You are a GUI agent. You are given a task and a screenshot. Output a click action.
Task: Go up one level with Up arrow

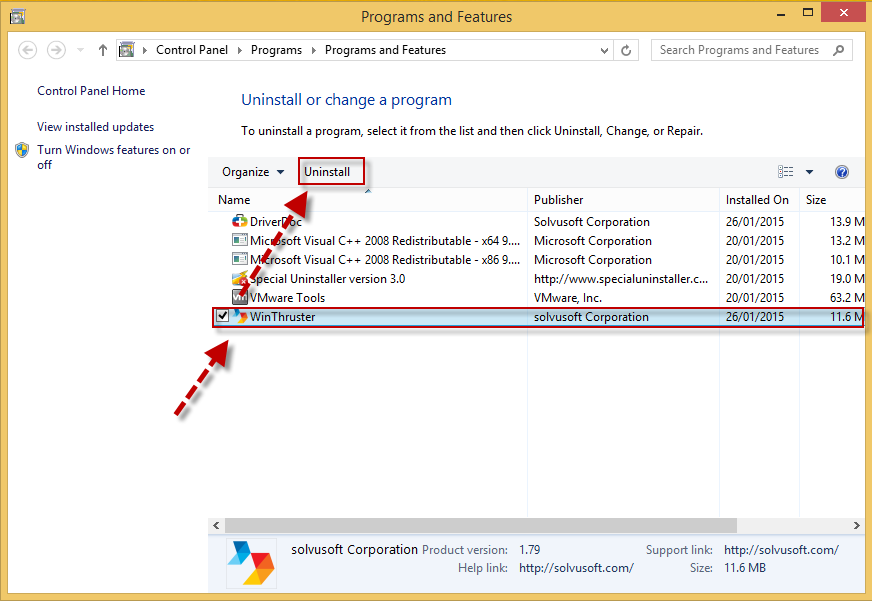102,50
